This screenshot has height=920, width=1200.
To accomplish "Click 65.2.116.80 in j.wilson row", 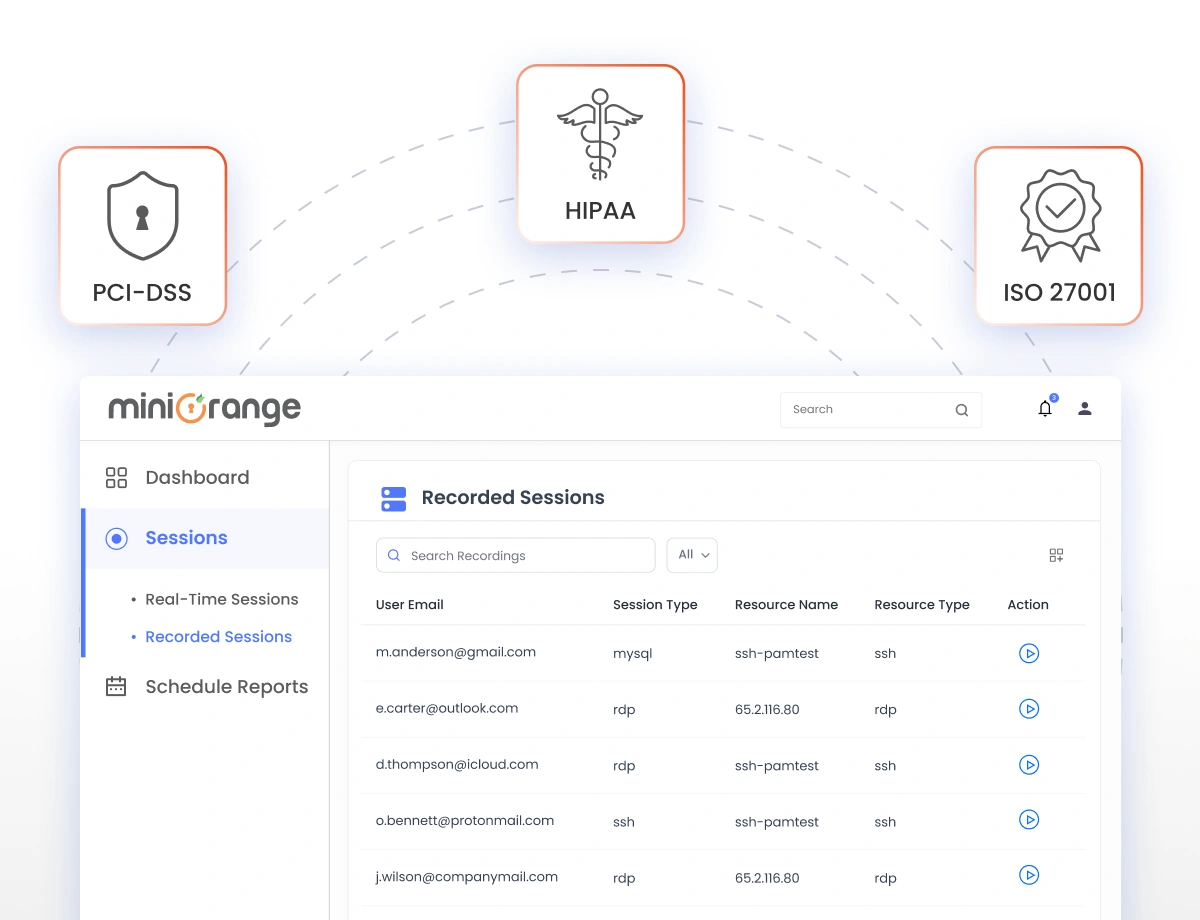I will tap(767, 878).
